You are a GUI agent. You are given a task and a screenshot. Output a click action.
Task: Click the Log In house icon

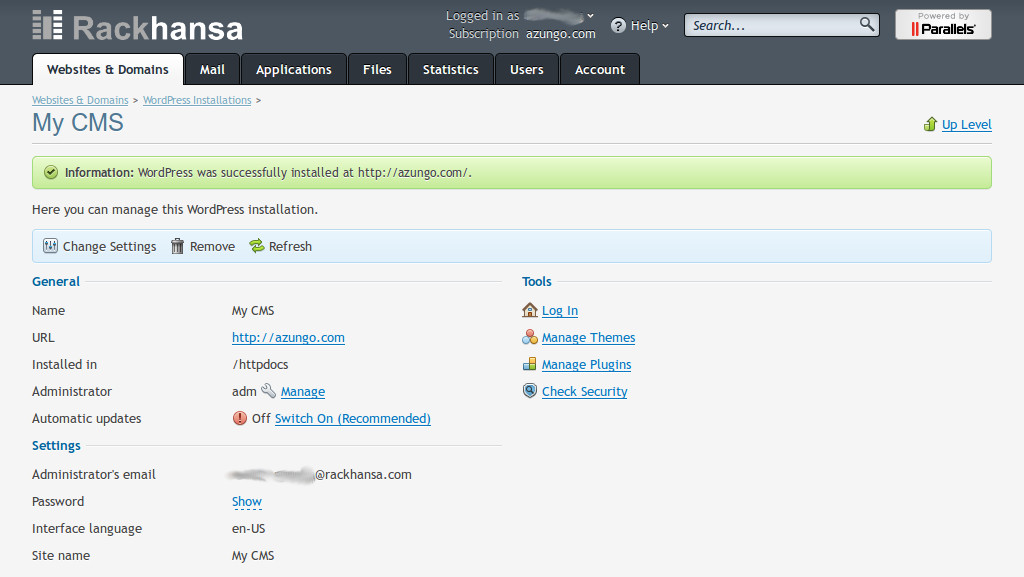click(530, 310)
